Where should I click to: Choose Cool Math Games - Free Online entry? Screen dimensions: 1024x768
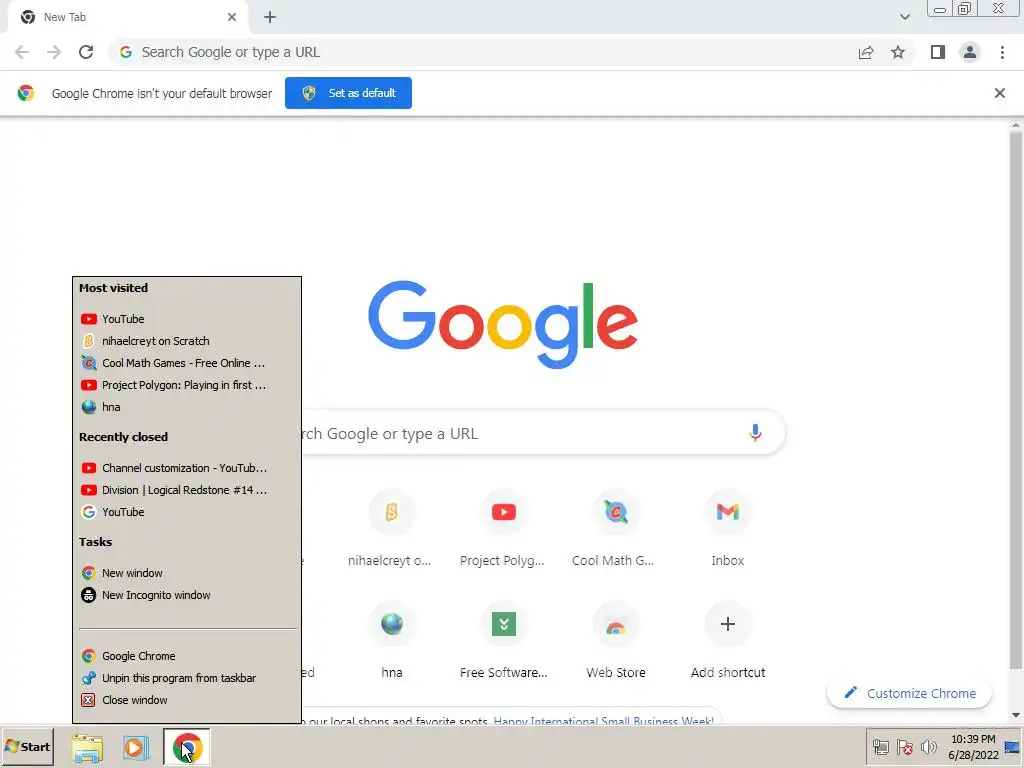(187, 363)
